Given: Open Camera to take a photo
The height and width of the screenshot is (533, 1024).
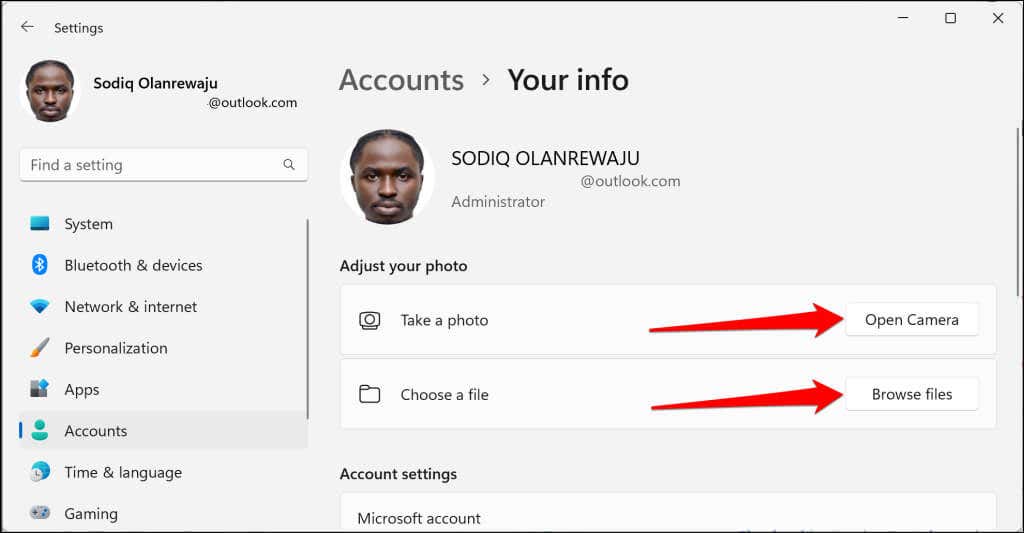Looking at the screenshot, I should (x=912, y=319).
